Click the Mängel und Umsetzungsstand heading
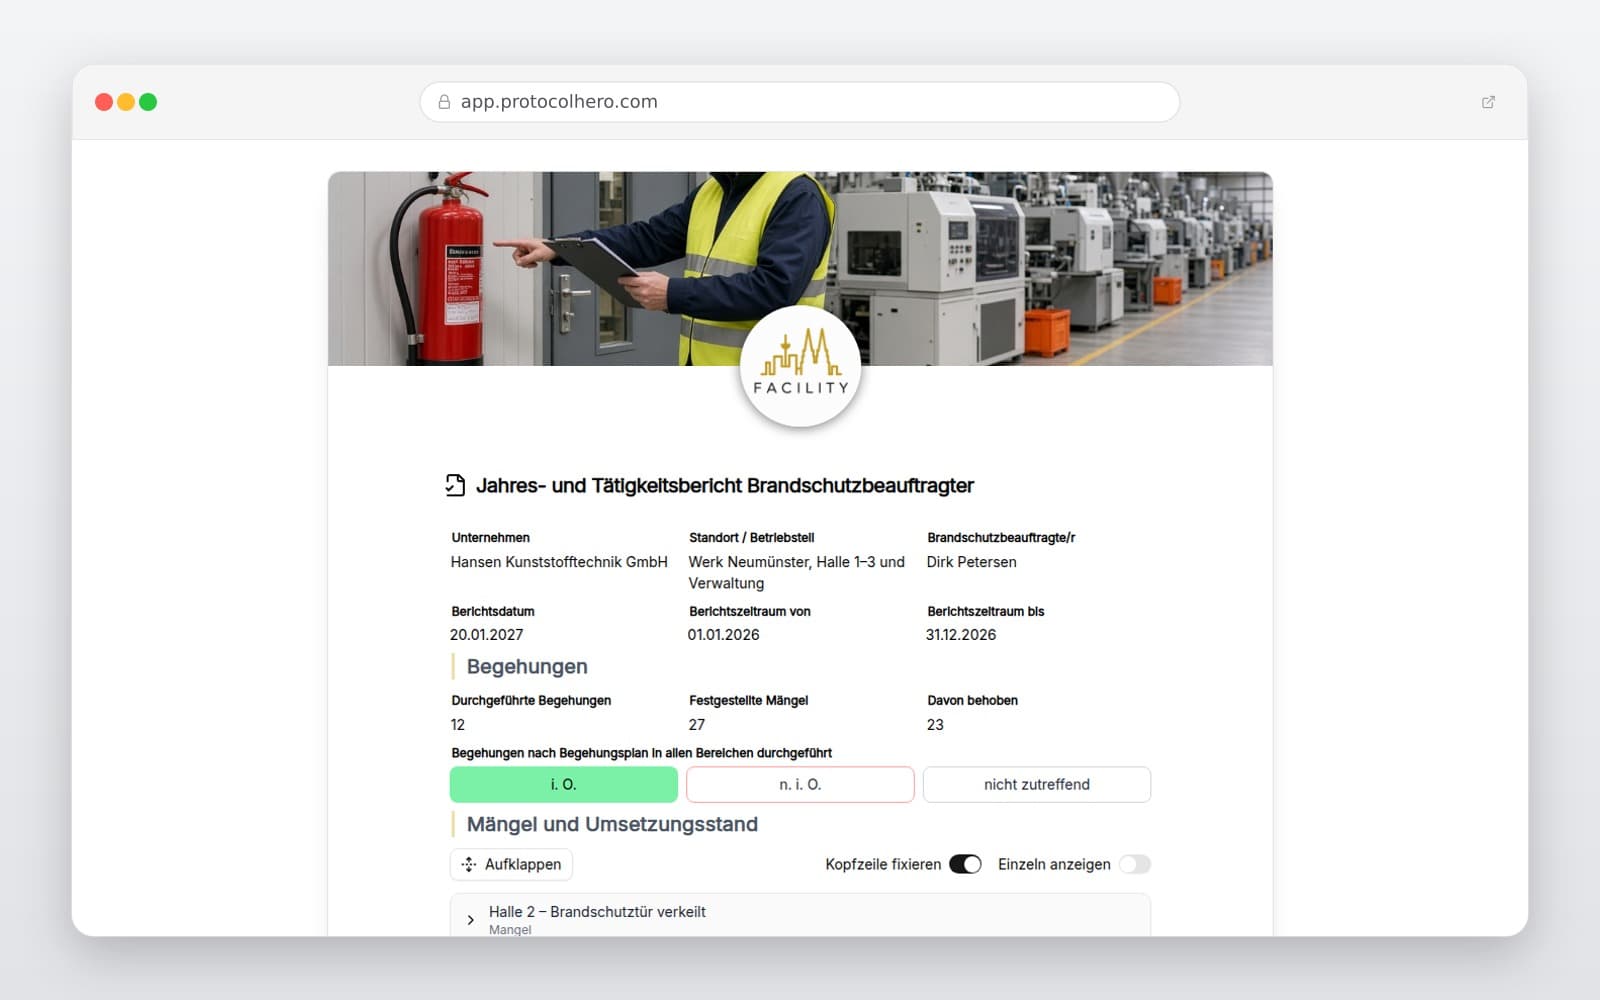Viewport: 1600px width, 1000px height. tap(612, 825)
